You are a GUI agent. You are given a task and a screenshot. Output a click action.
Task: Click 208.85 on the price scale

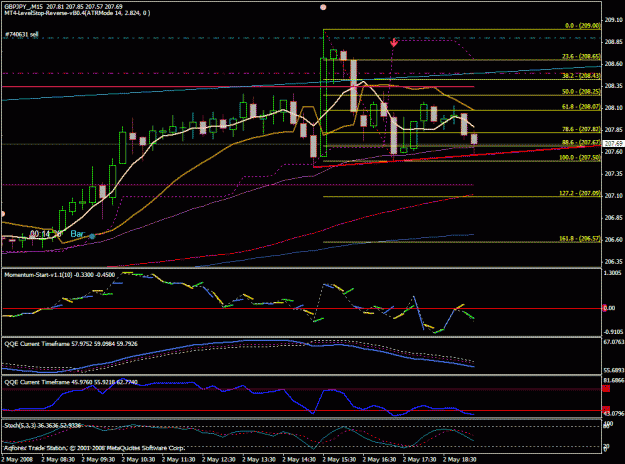point(614,42)
